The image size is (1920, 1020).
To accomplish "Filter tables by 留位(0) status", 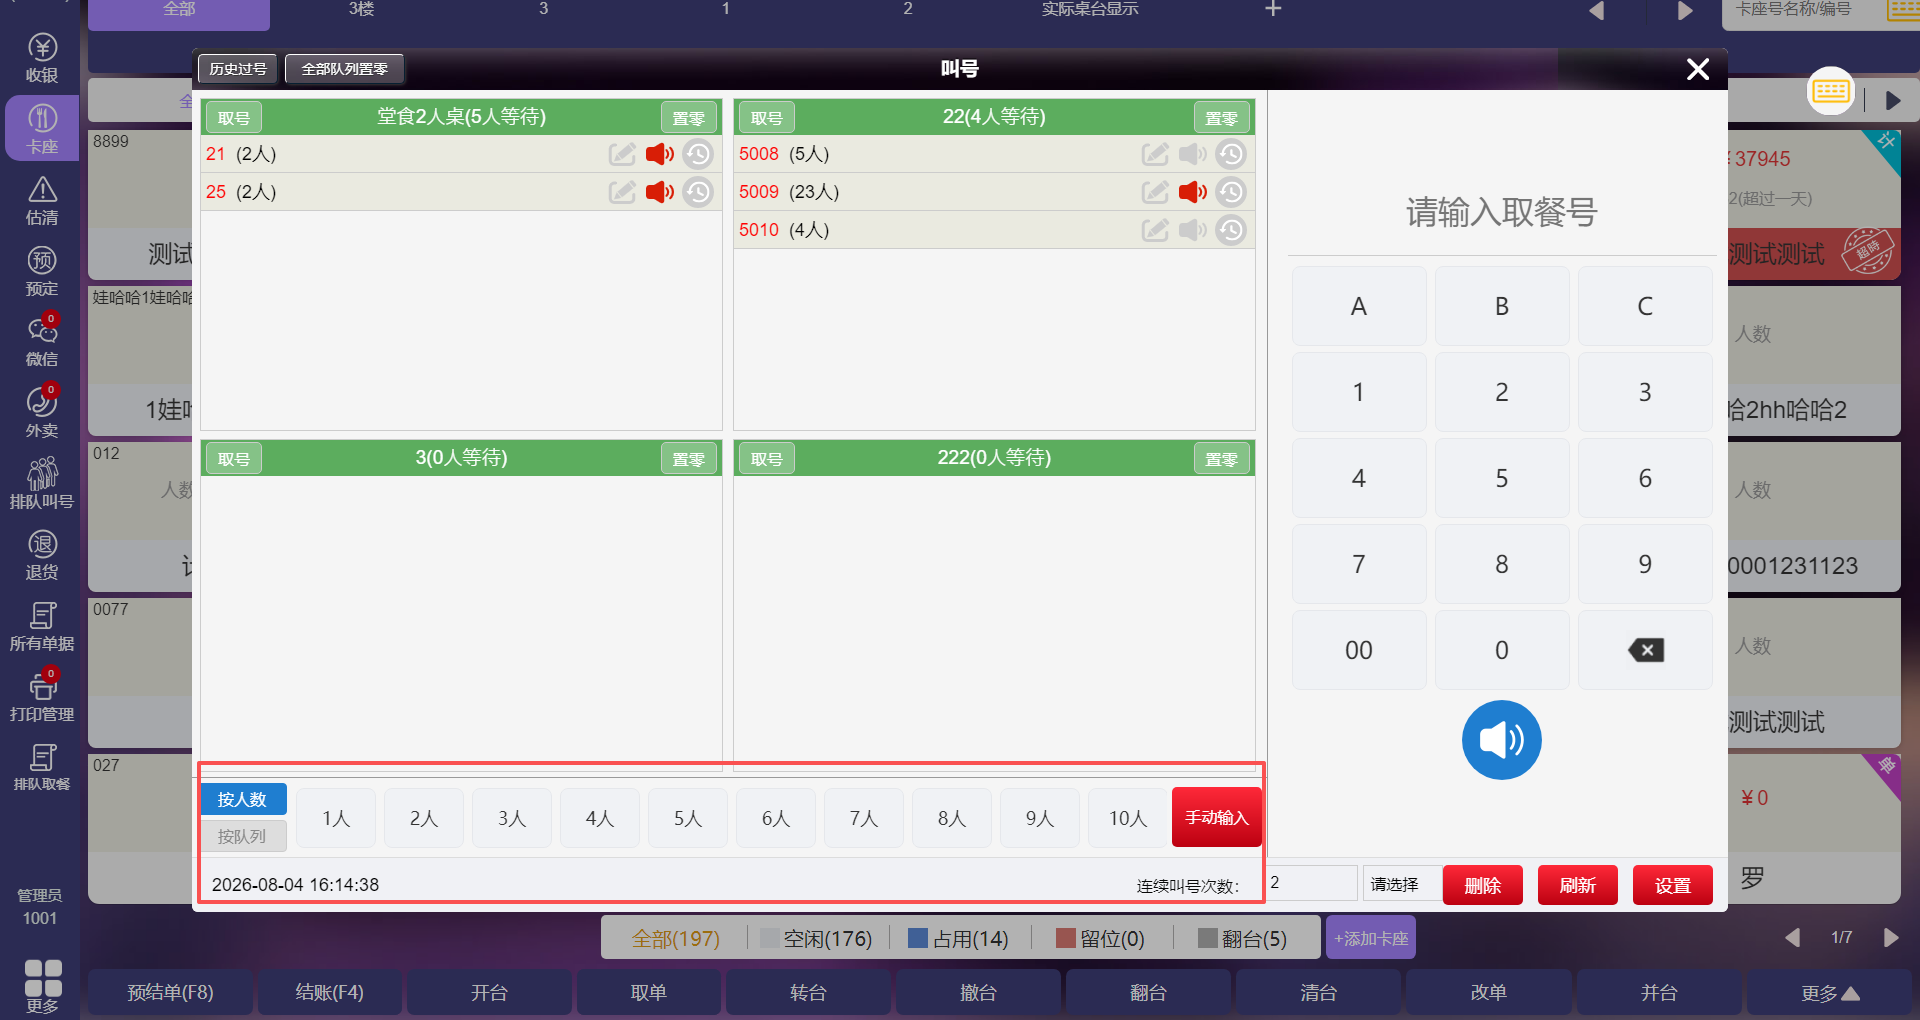I will point(1100,939).
